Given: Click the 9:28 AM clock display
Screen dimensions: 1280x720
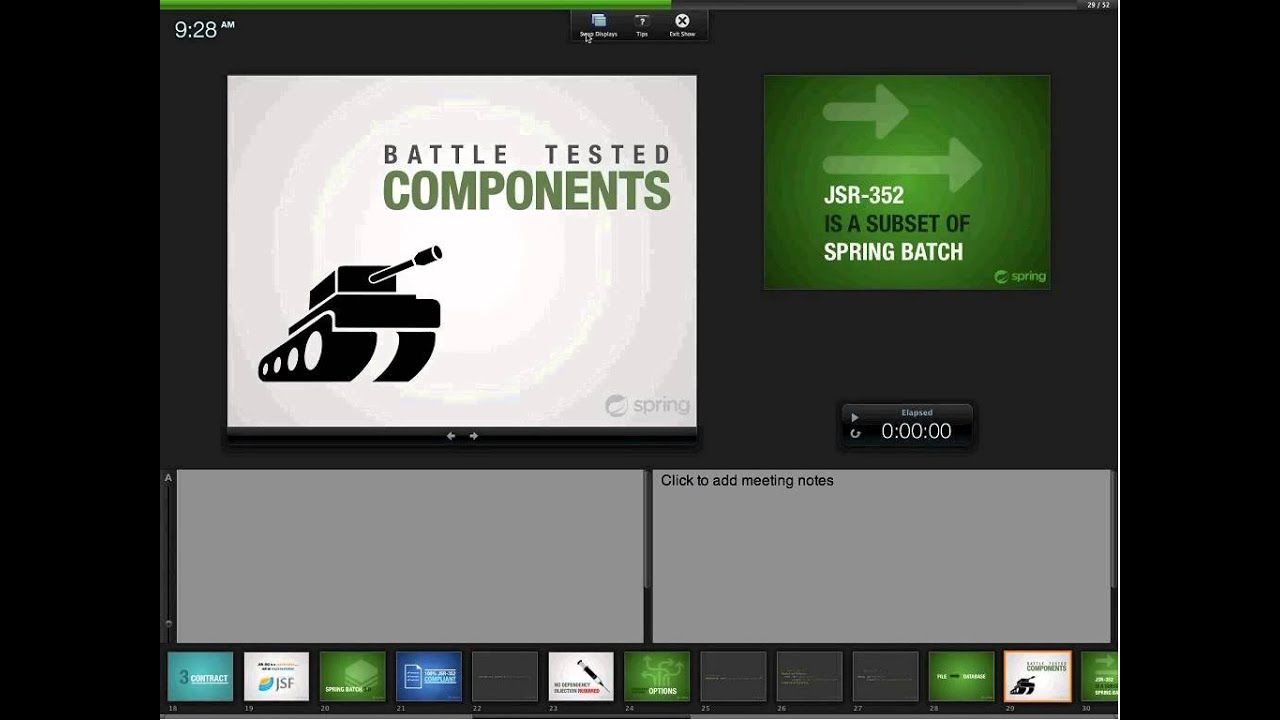Looking at the screenshot, I should coord(204,29).
